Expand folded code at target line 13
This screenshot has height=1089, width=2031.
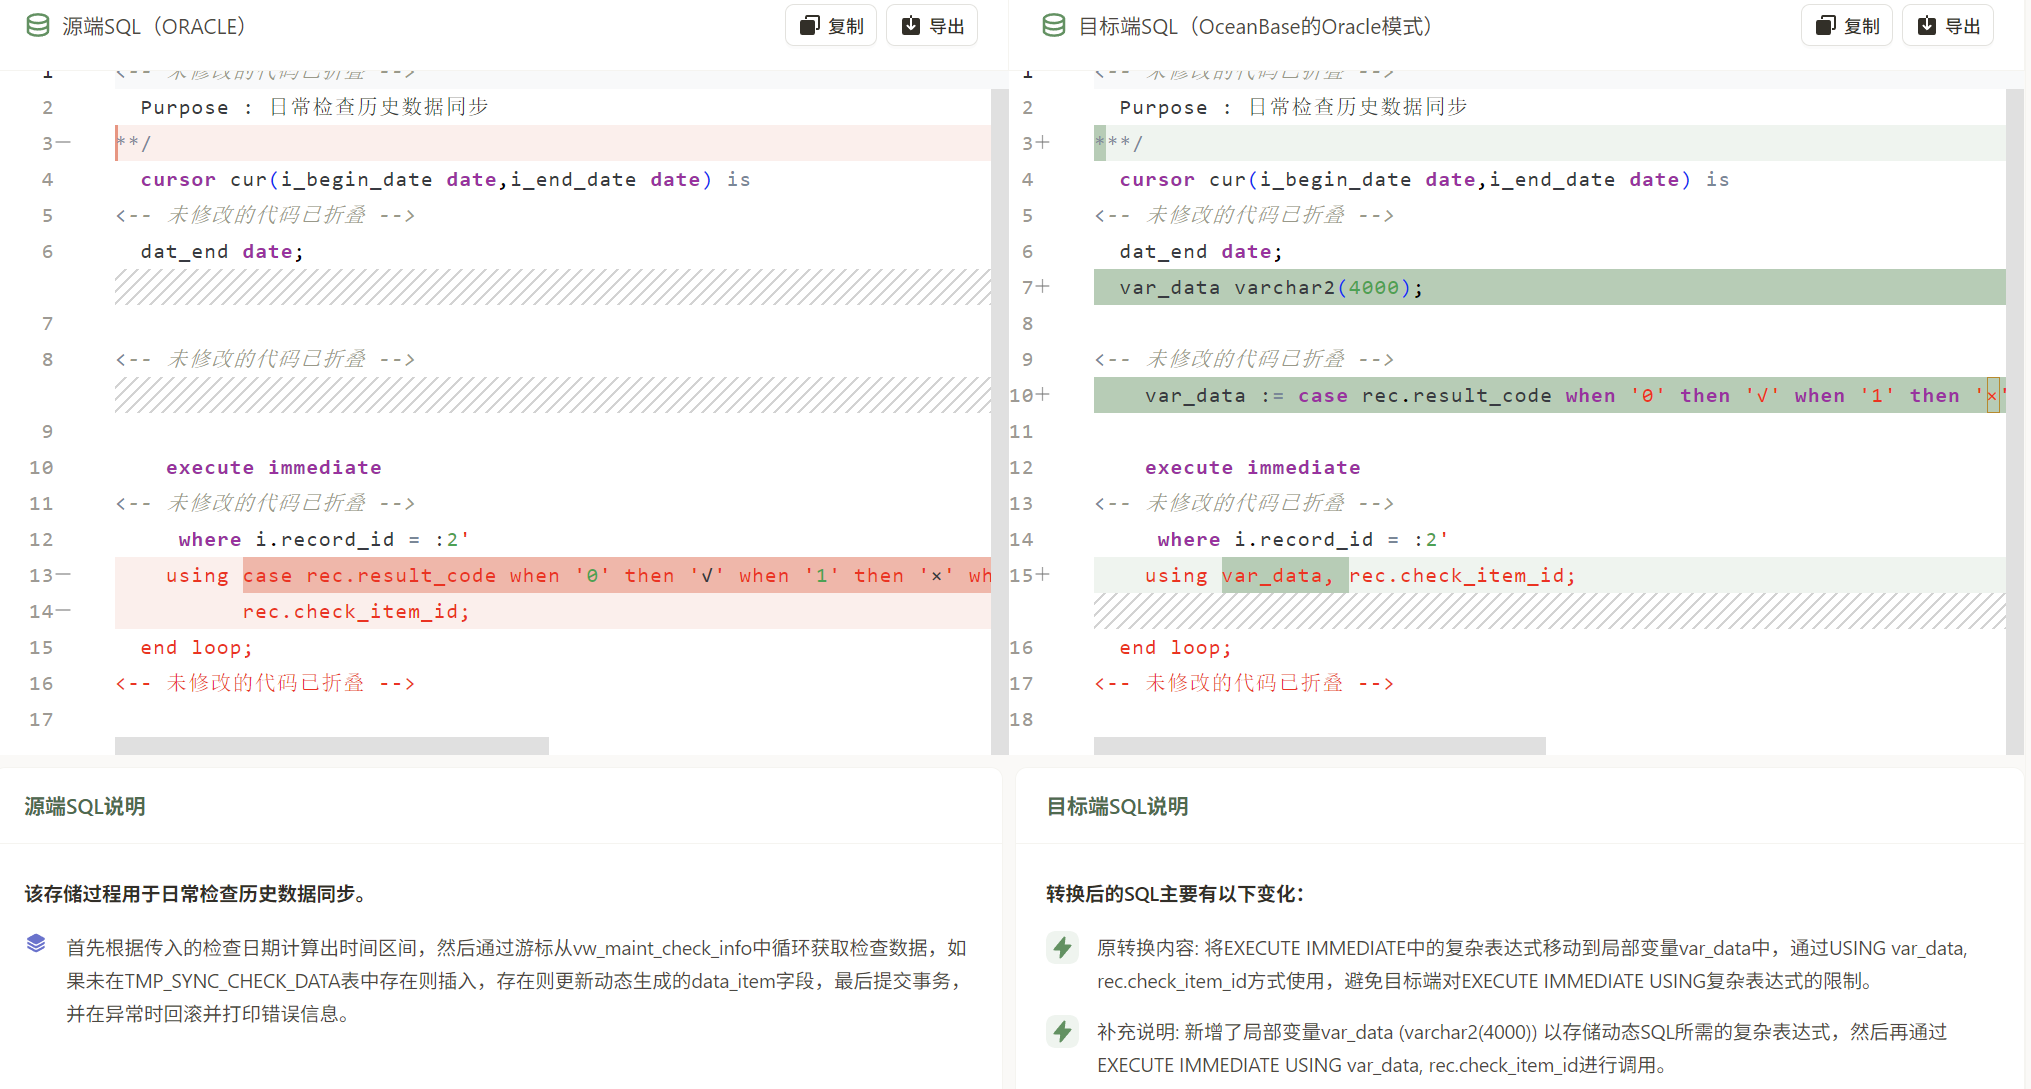tap(1244, 503)
